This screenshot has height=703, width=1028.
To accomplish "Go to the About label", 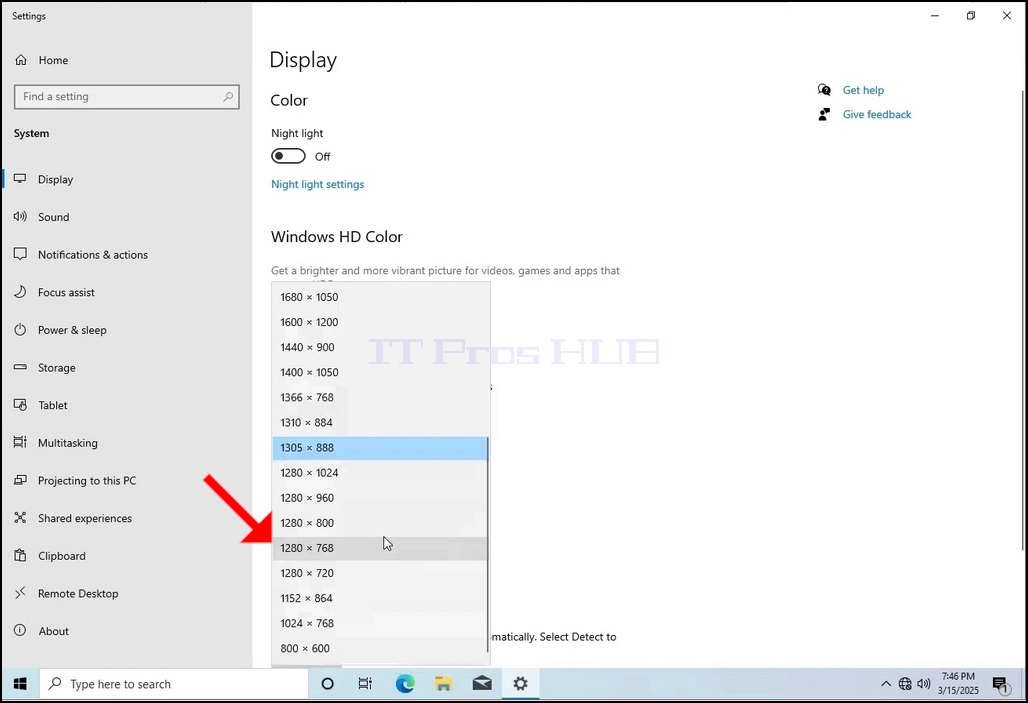I will pos(54,631).
